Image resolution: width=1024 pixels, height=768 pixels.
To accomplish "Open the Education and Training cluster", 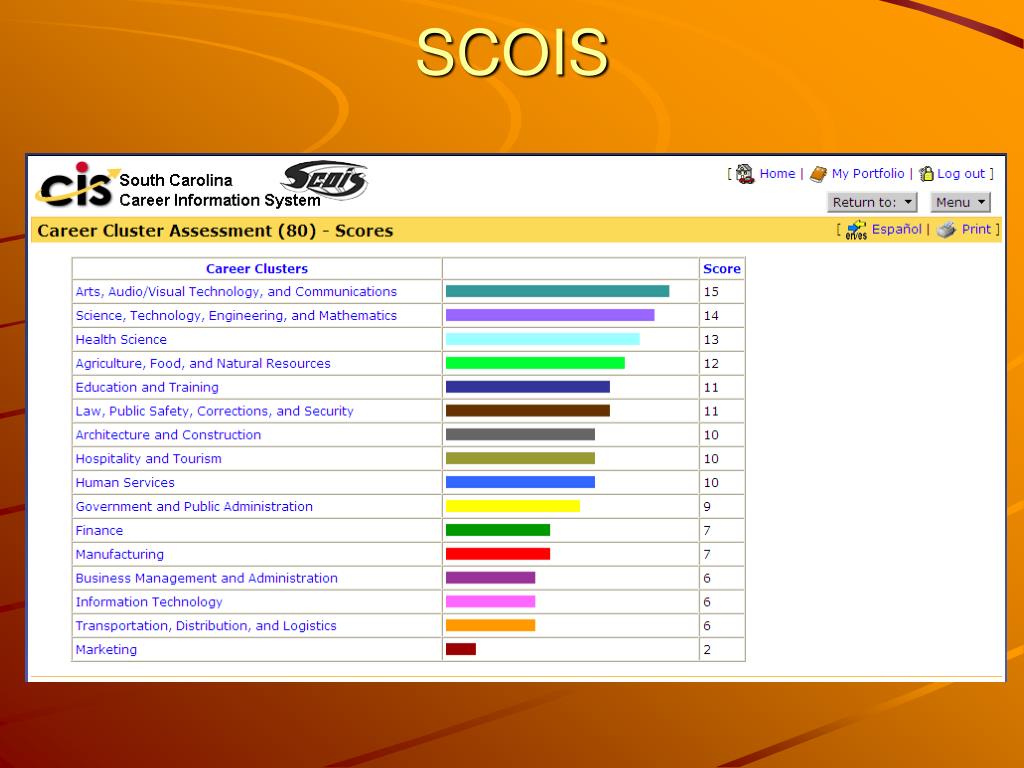I will point(147,387).
